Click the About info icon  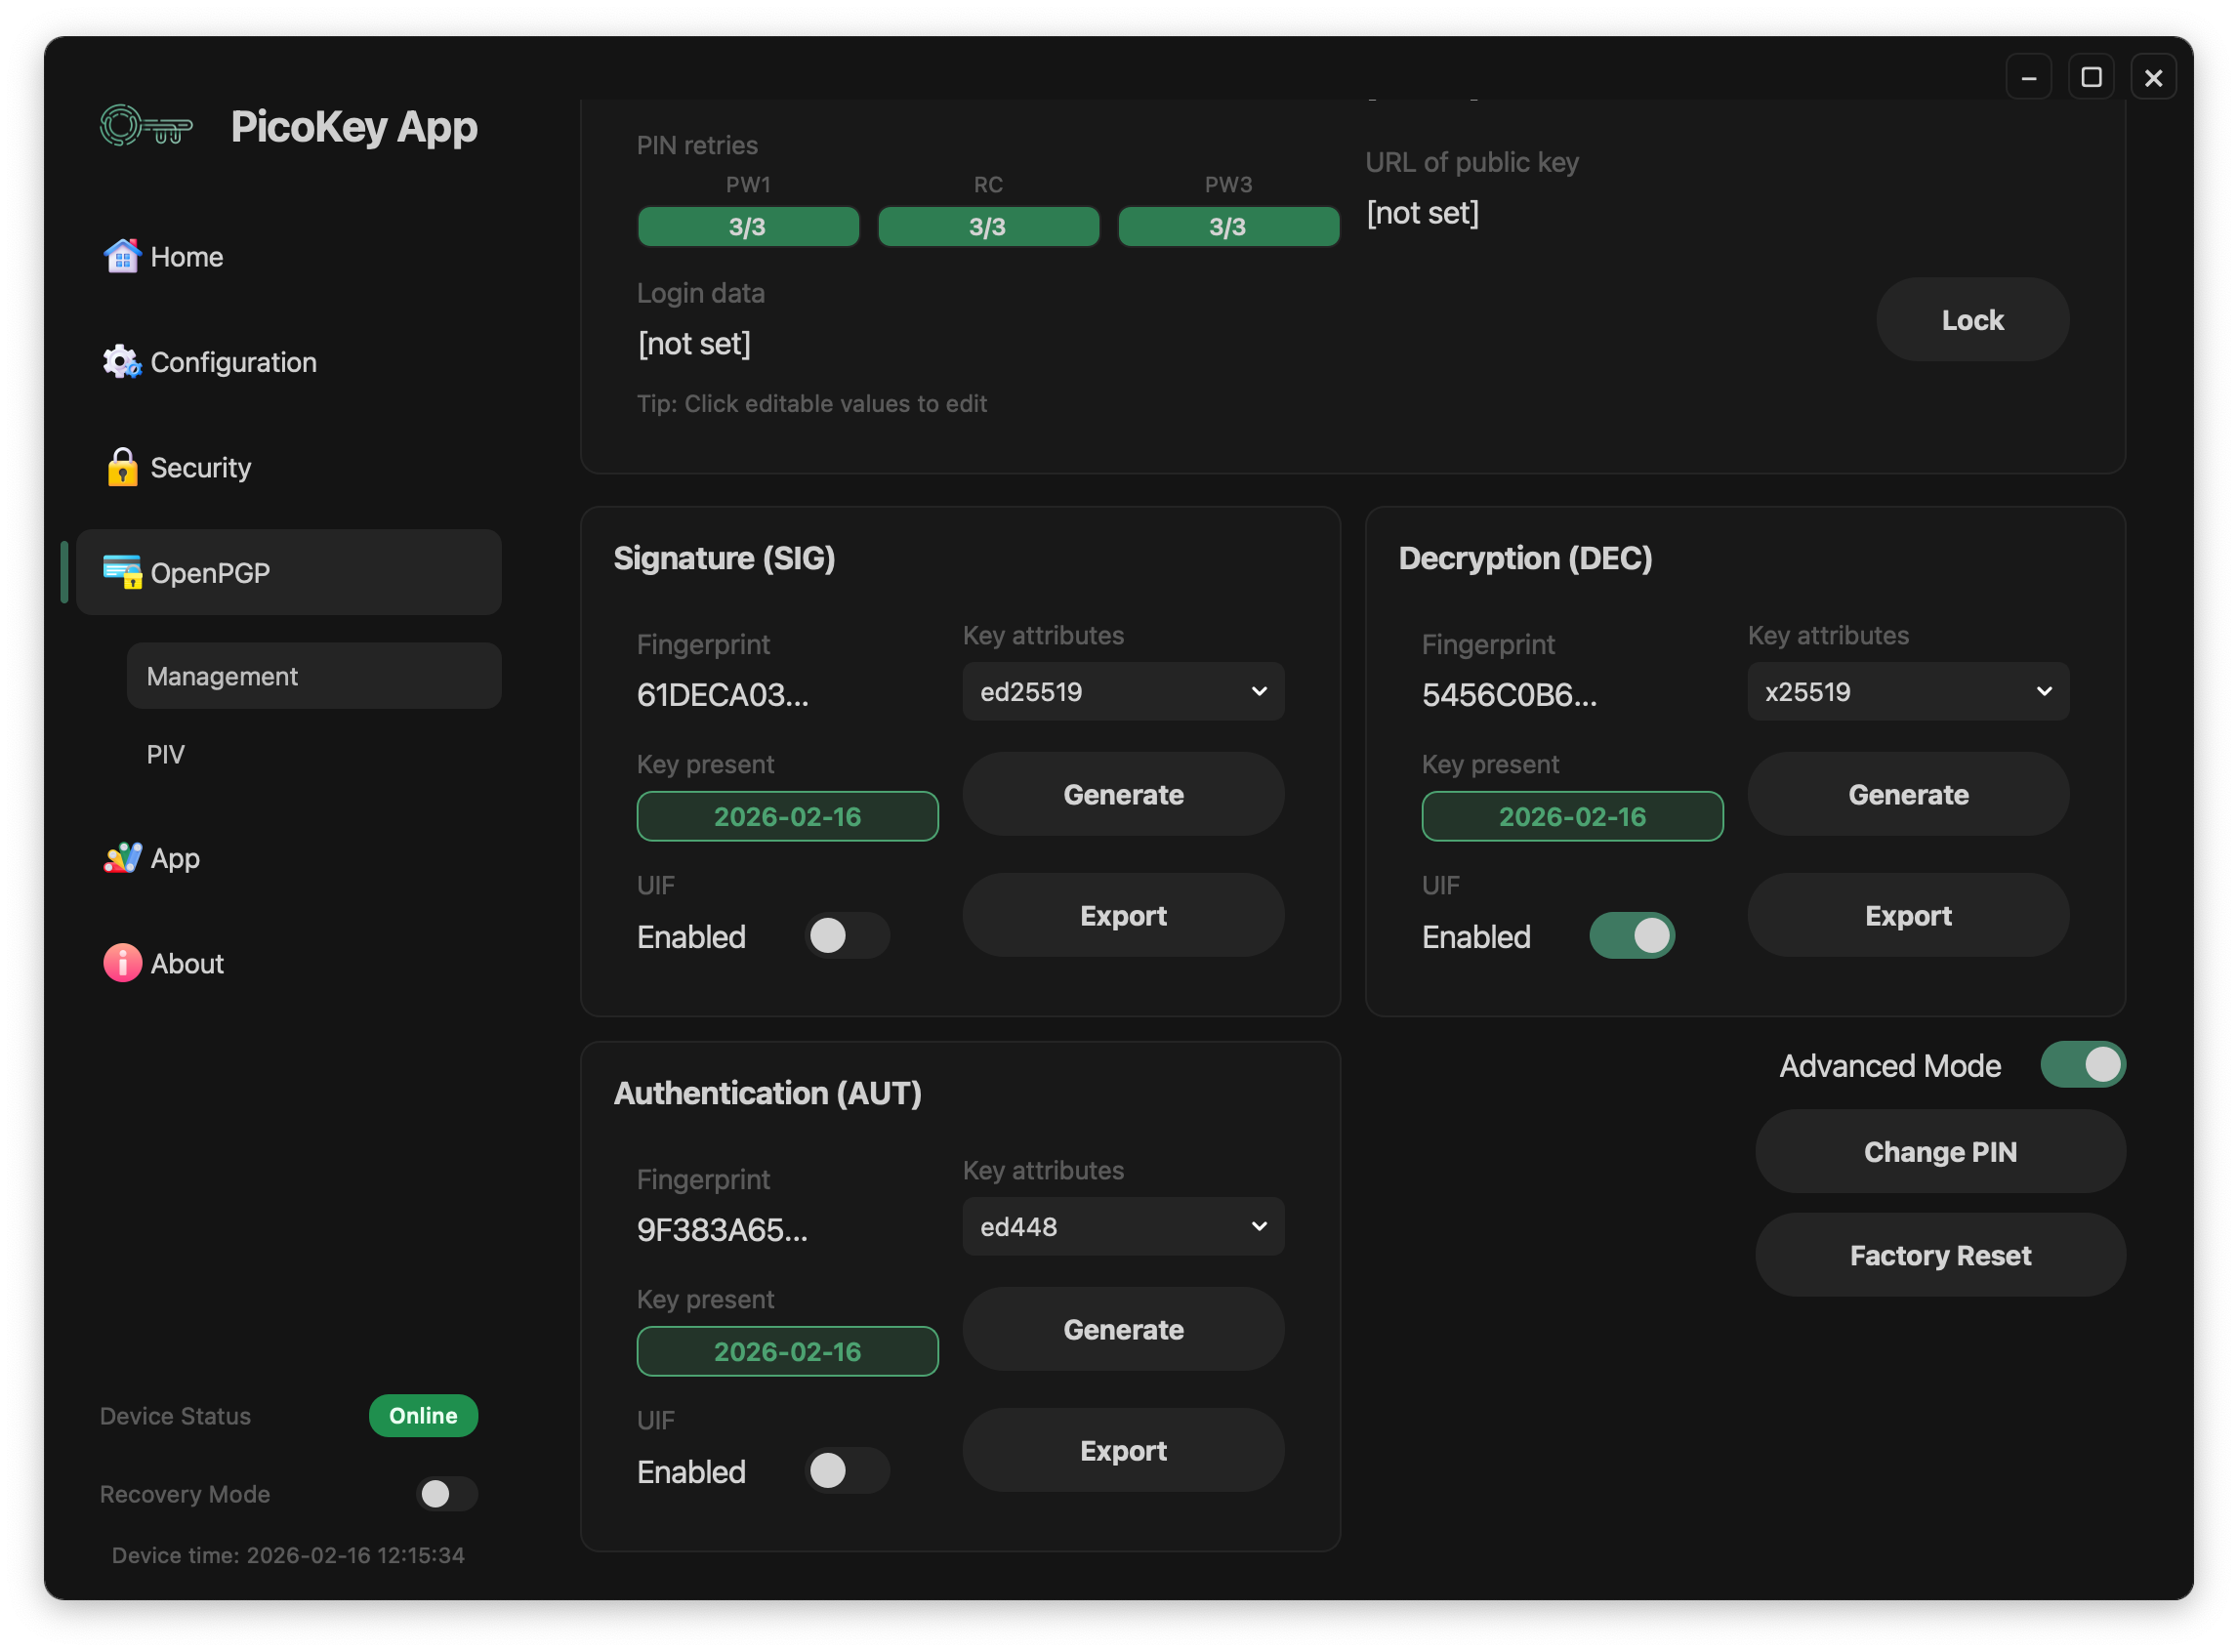coord(122,963)
